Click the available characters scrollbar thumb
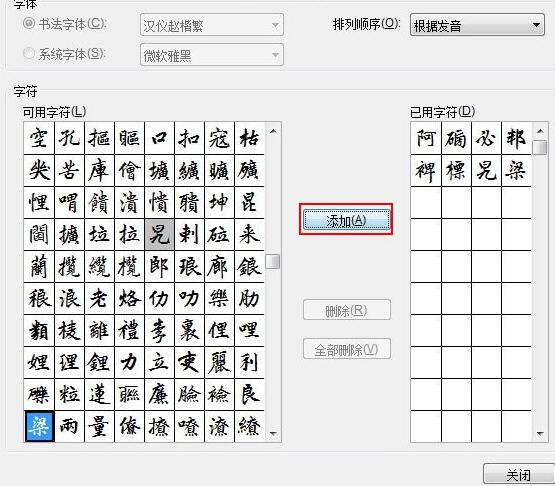Image resolution: width=555 pixels, height=486 pixels. (x=273, y=262)
